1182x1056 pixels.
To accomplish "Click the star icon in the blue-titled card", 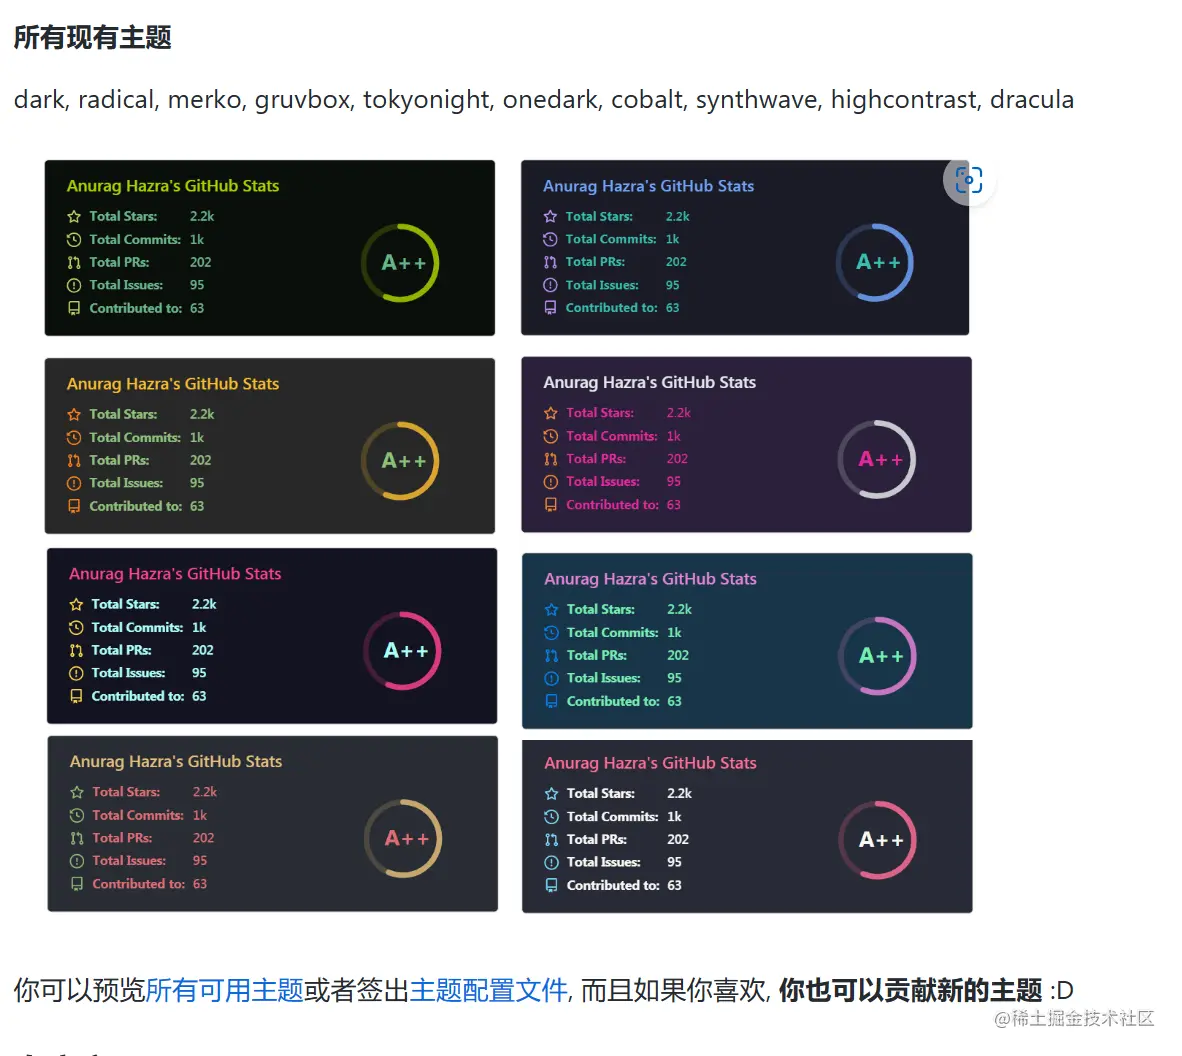I will pos(550,216).
